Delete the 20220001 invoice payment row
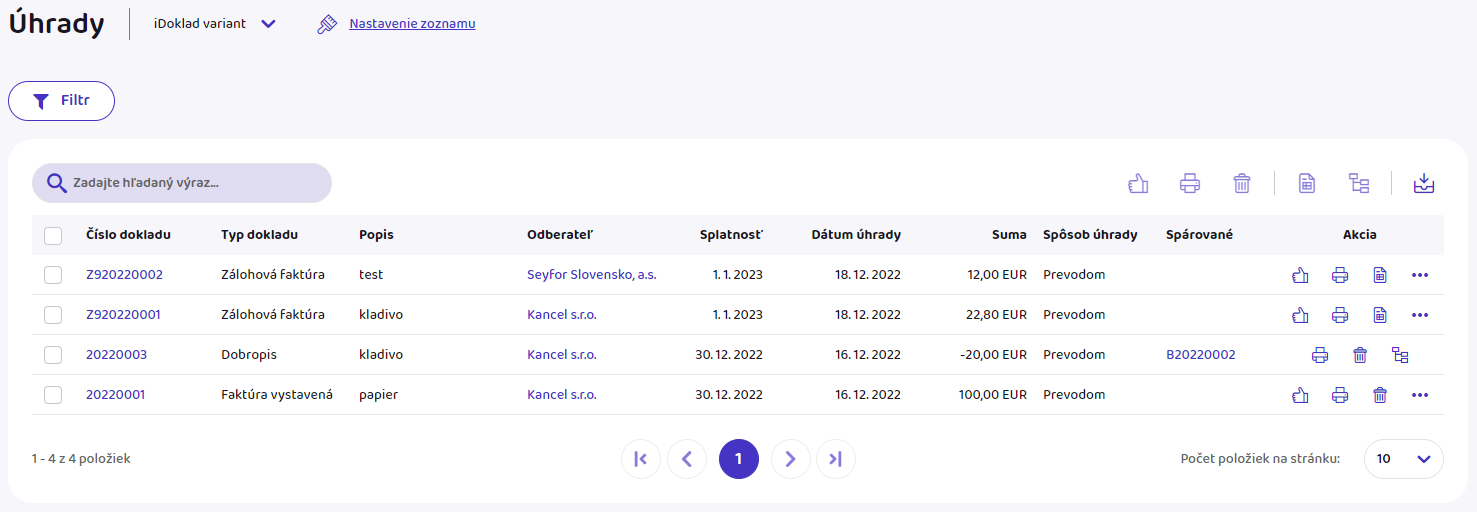This screenshot has width=1477, height=512. pos(1380,395)
